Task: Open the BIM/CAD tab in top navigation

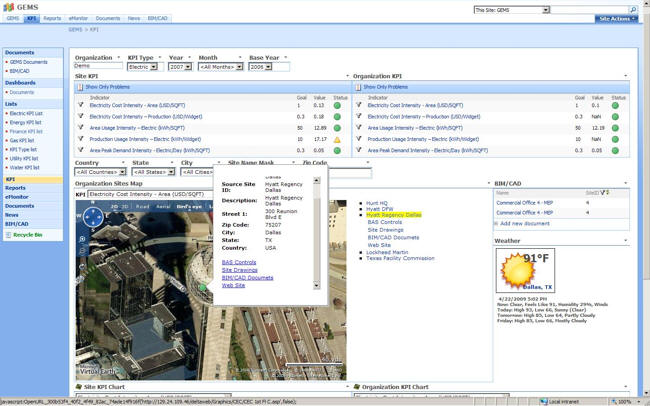Action: click(158, 18)
